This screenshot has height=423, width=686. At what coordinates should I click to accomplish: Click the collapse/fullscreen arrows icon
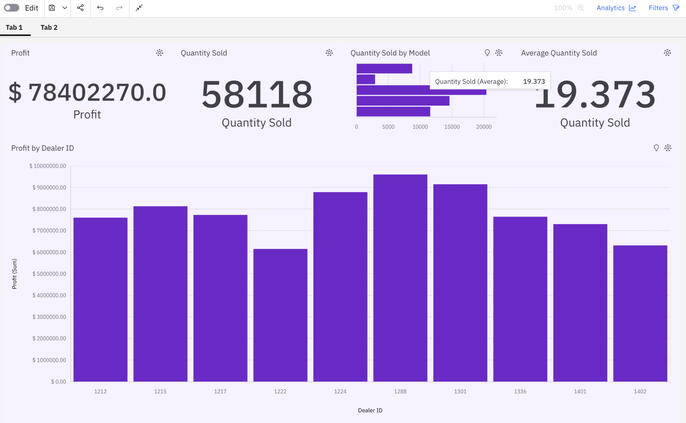(140, 8)
